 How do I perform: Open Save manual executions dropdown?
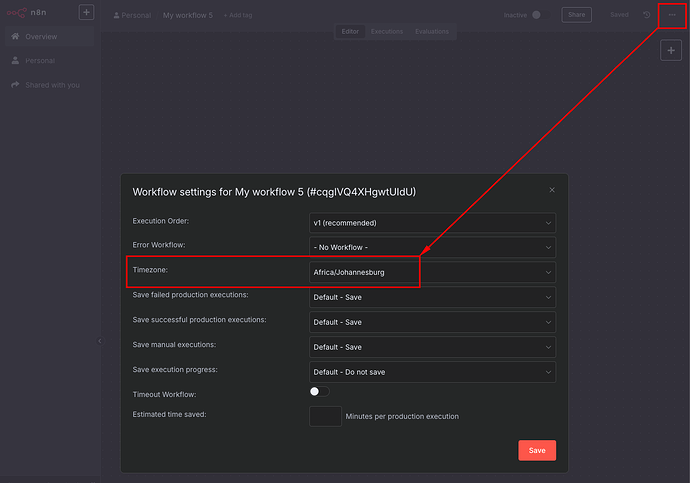432,347
